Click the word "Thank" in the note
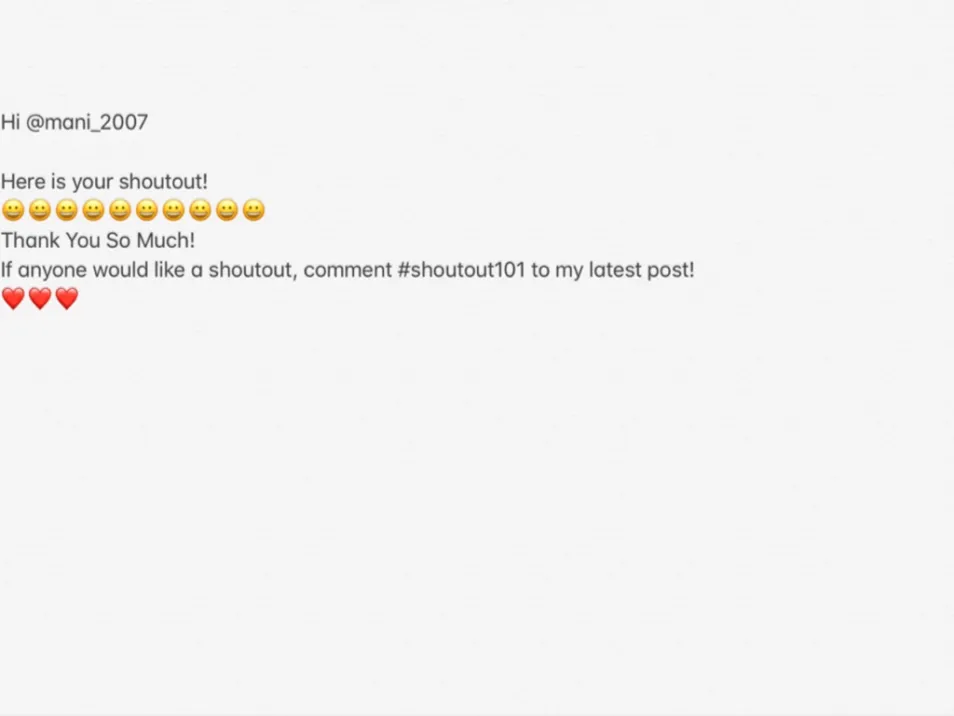This screenshot has height=716, width=954. coord(30,241)
